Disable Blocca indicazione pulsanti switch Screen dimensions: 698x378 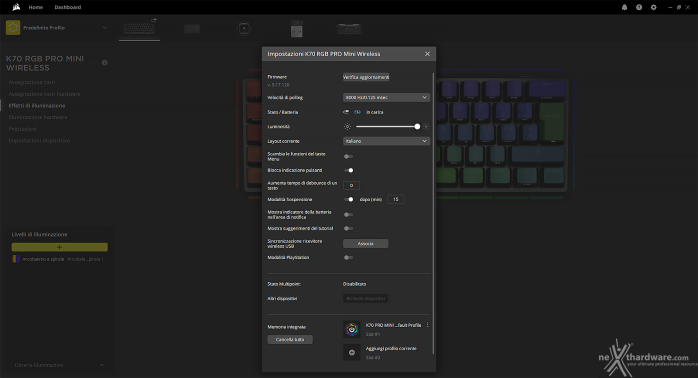[x=348, y=170]
